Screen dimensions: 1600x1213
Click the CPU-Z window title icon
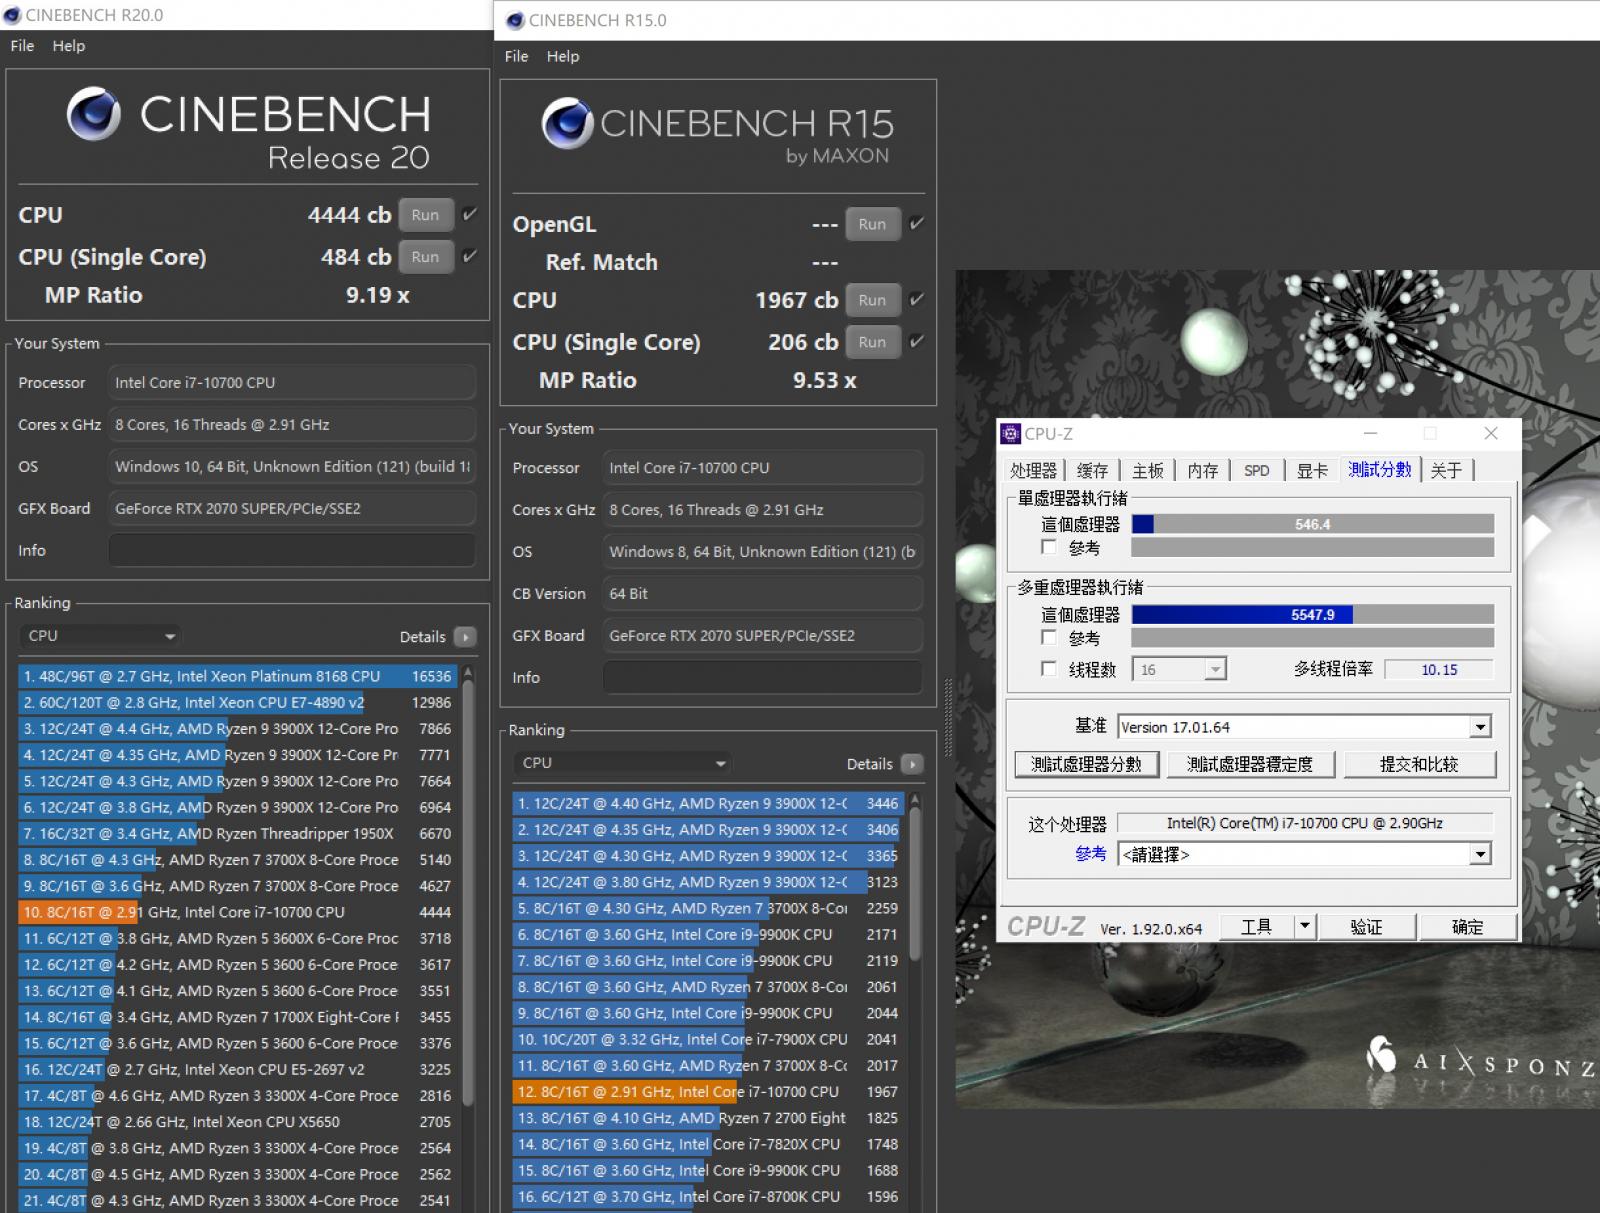point(1010,433)
